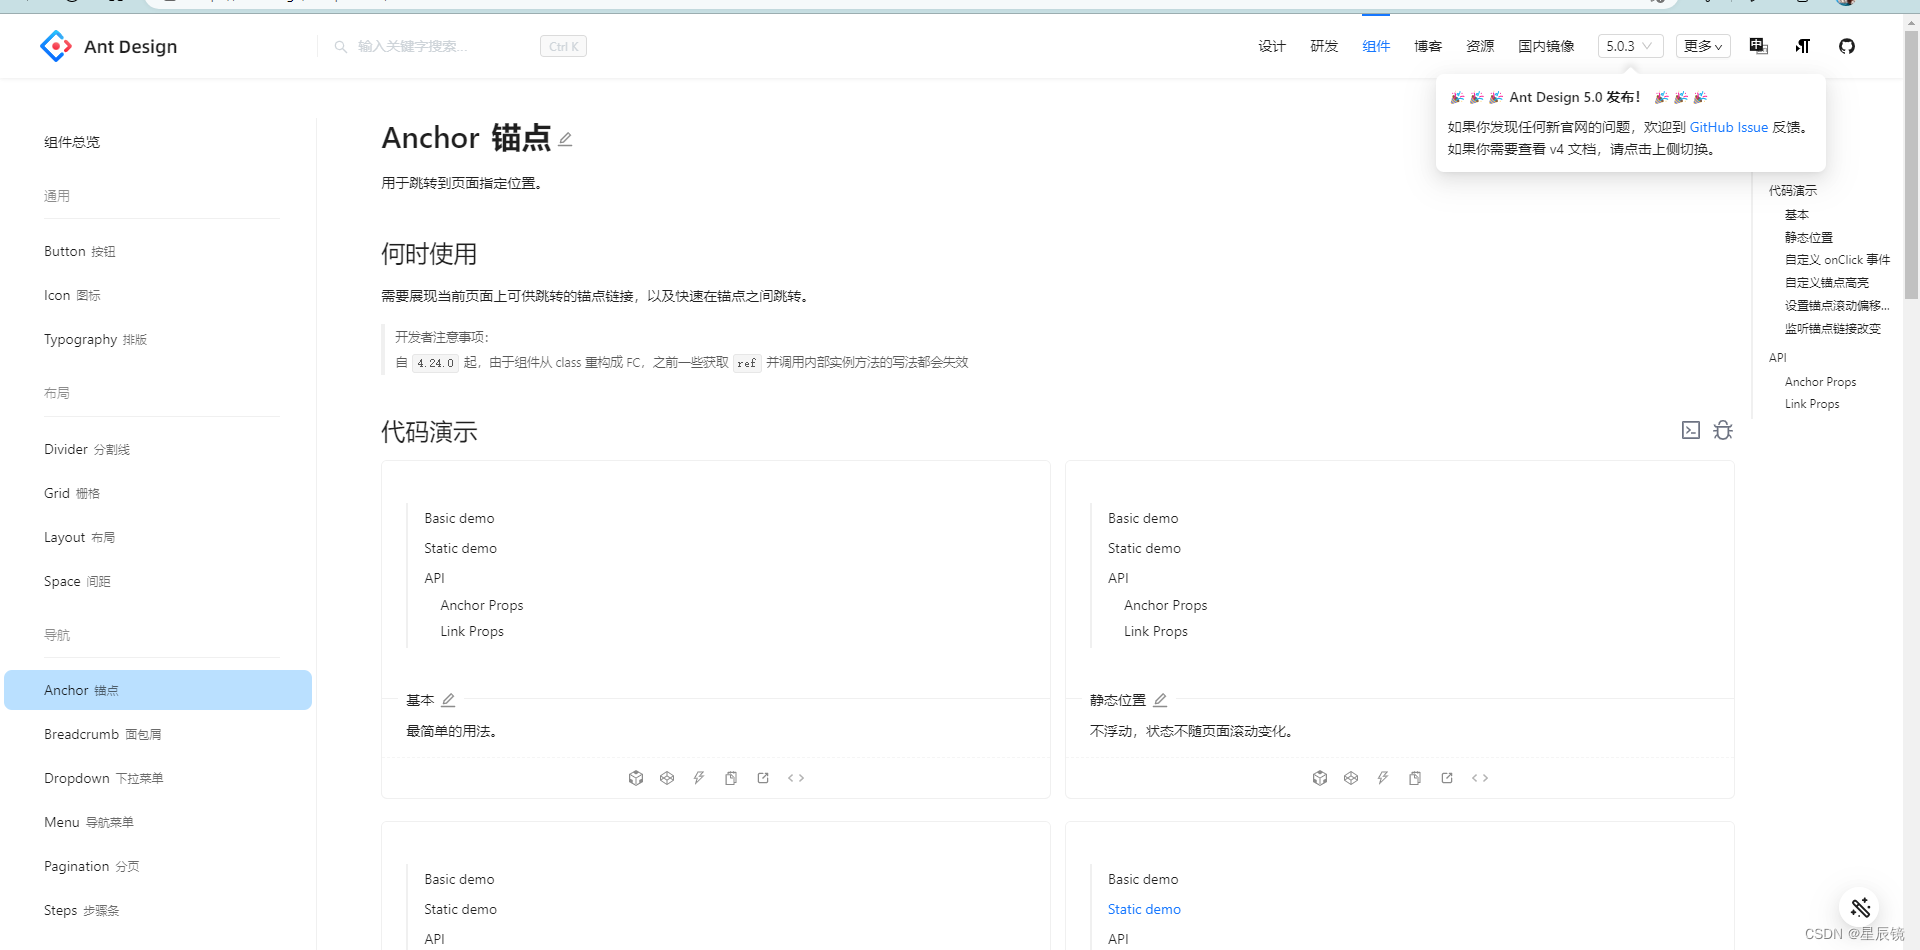Go to the 研发 nav item
1920x950 pixels.
coord(1324,46)
